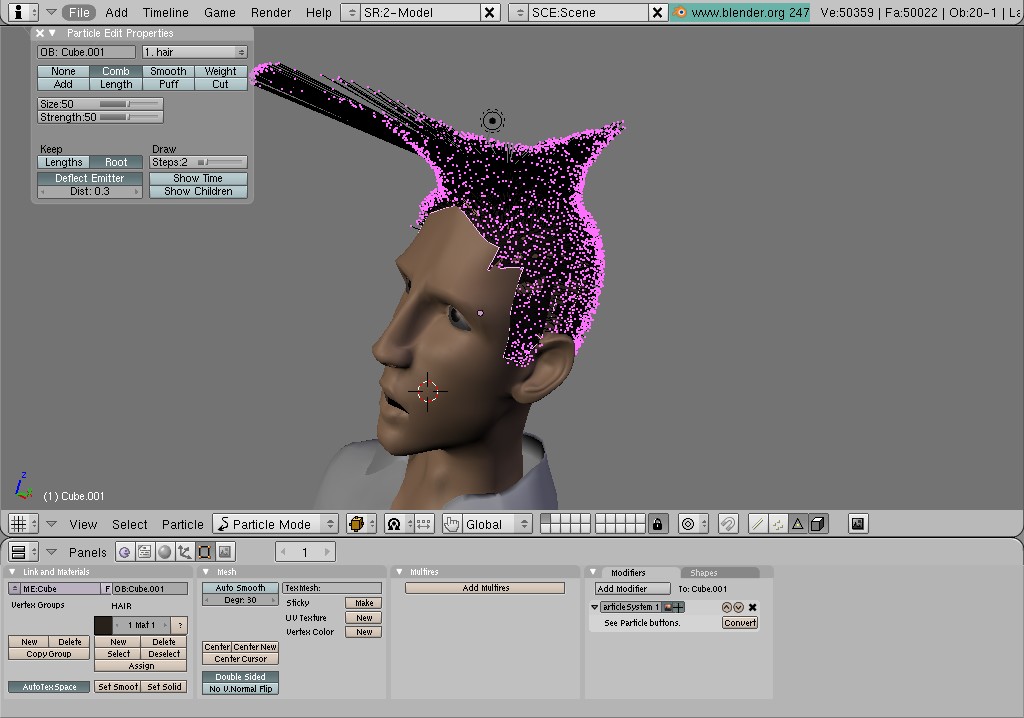Open the Script context button in Panels header

click(144, 552)
